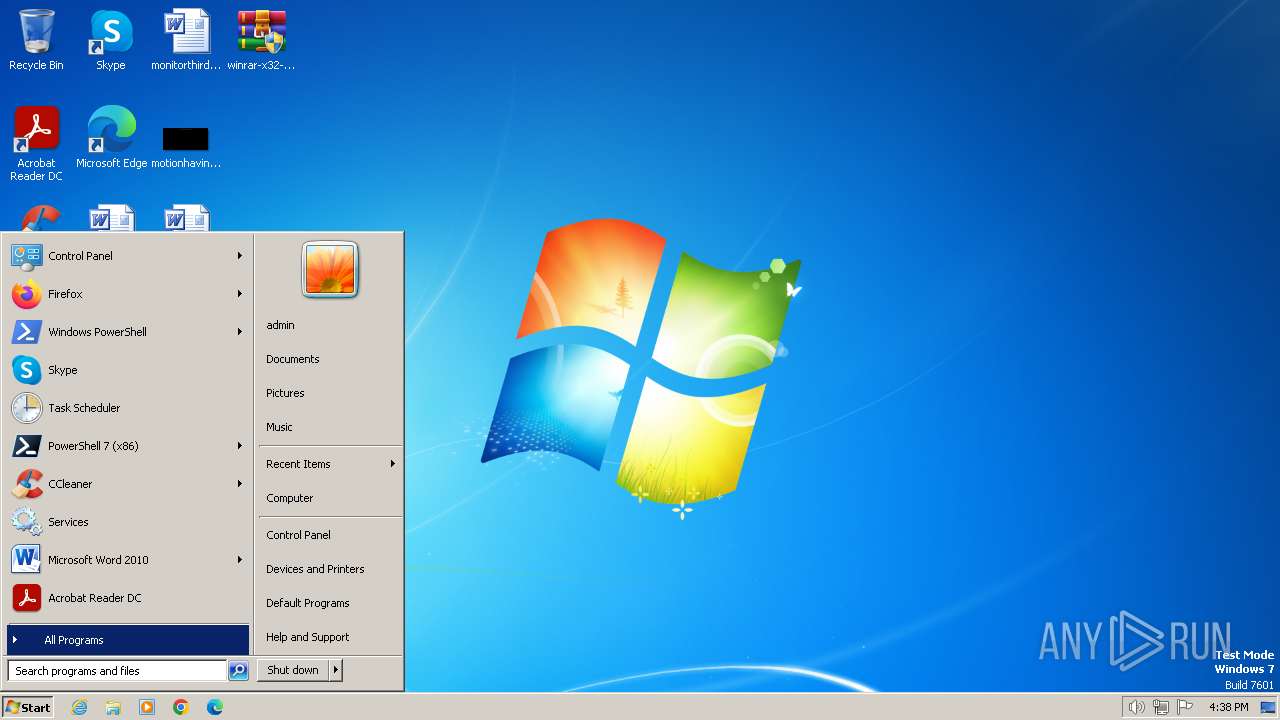The image size is (1280, 720).
Task: Select the monitorthird Word document icon
Action: (186, 40)
